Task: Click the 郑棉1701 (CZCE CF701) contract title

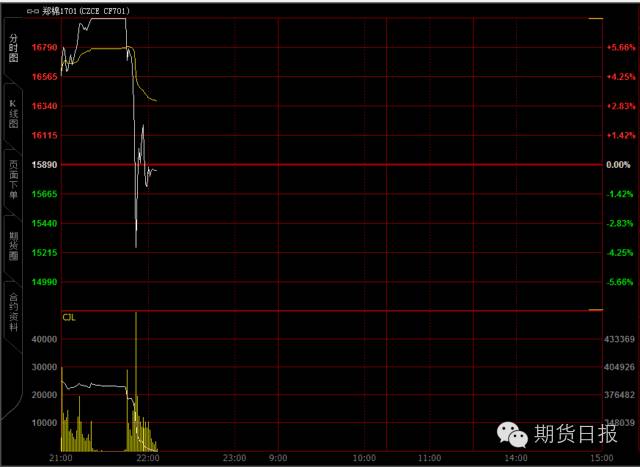Action: pos(86,11)
